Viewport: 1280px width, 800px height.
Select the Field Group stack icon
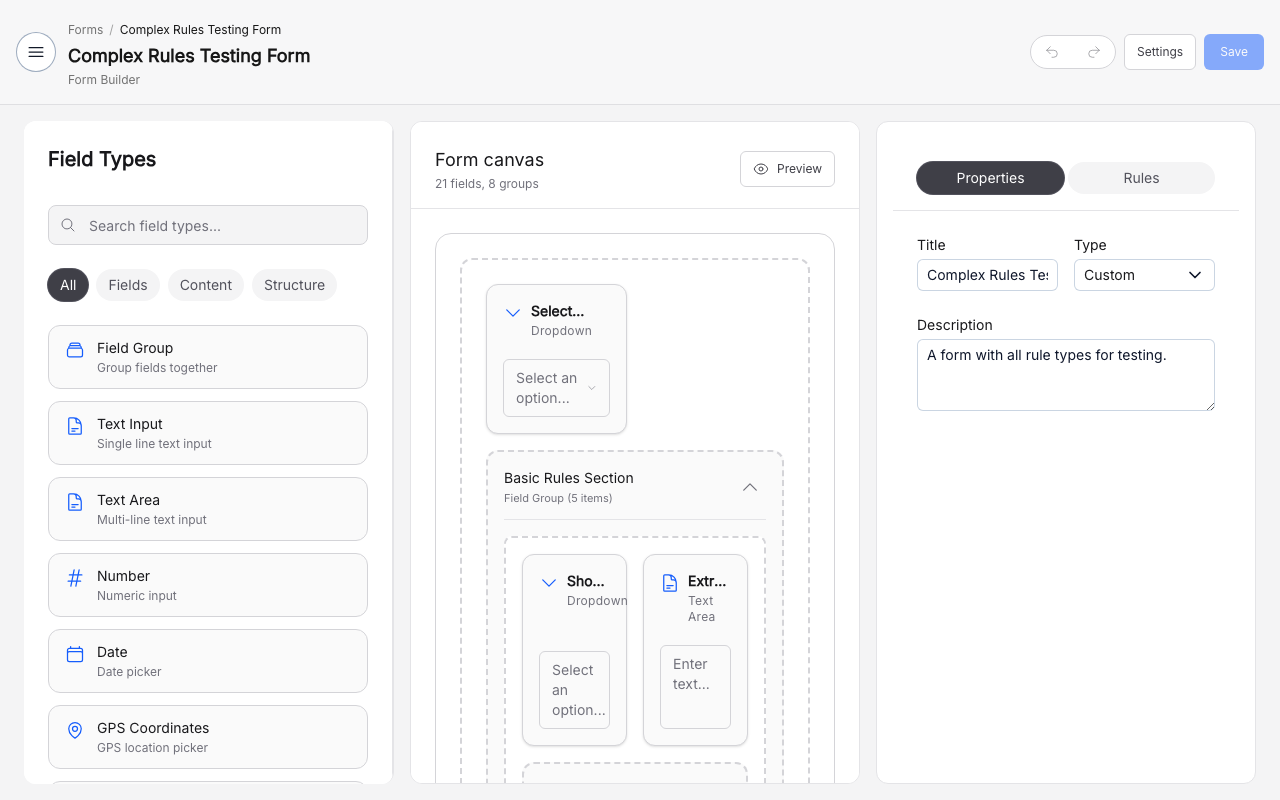[x=75, y=349]
